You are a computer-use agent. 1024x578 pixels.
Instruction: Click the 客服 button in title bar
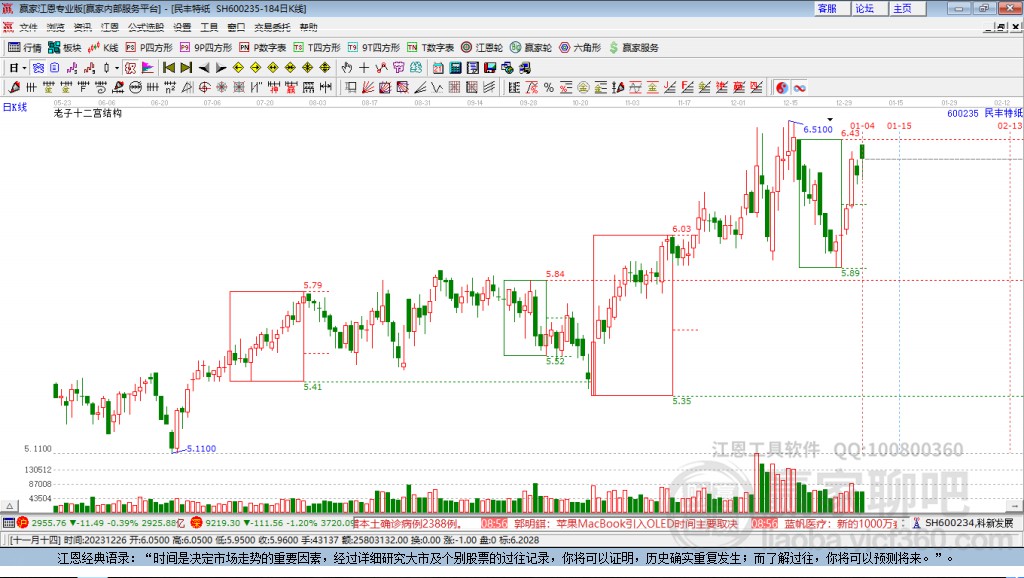(x=831, y=8)
